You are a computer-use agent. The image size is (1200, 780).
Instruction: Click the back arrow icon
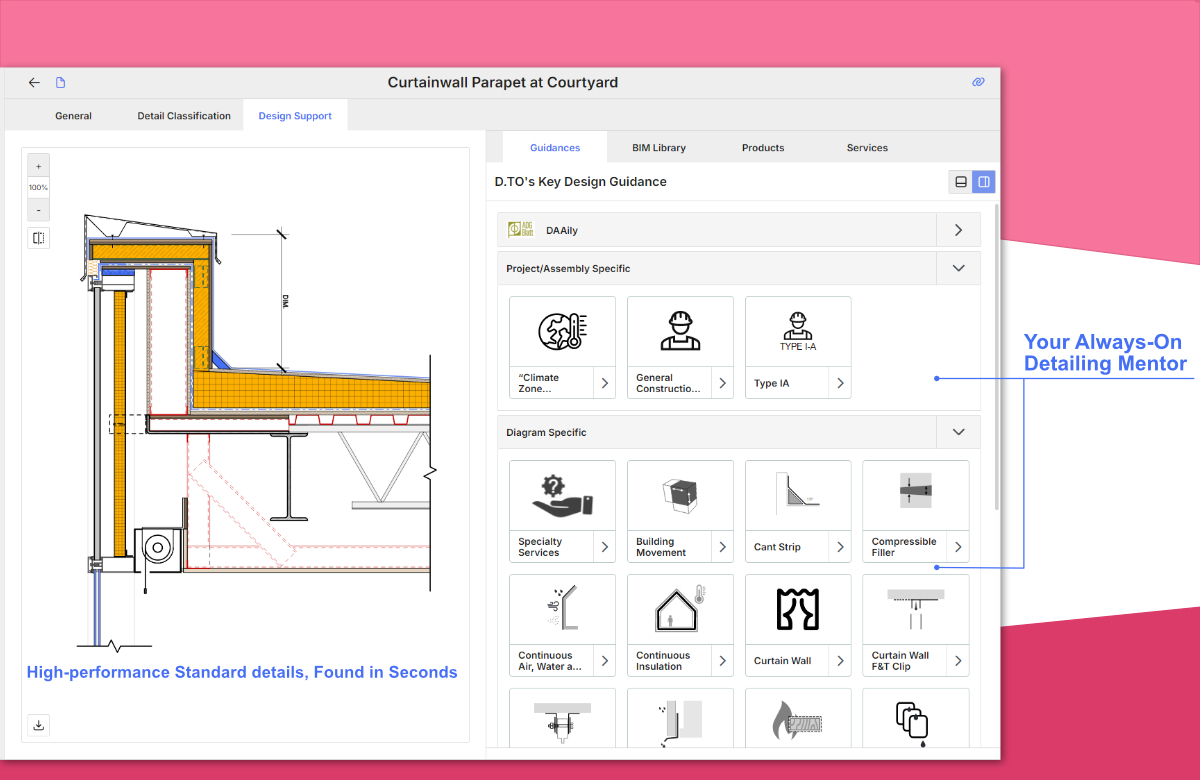(x=34, y=83)
